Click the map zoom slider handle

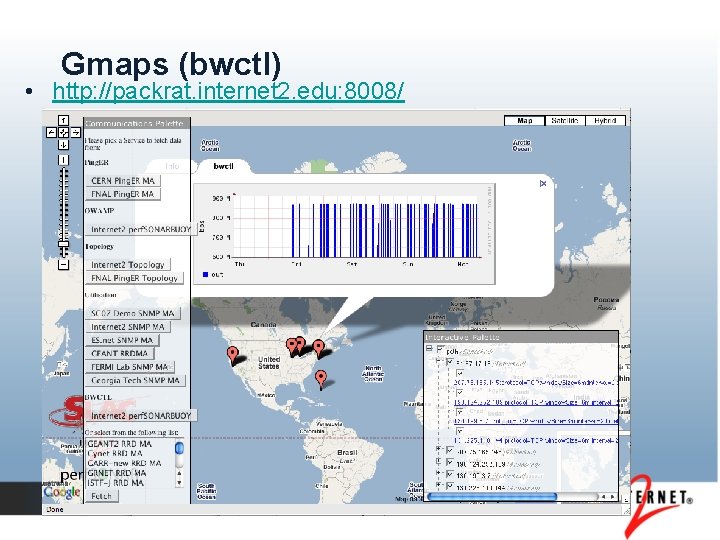click(x=64, y=244)
